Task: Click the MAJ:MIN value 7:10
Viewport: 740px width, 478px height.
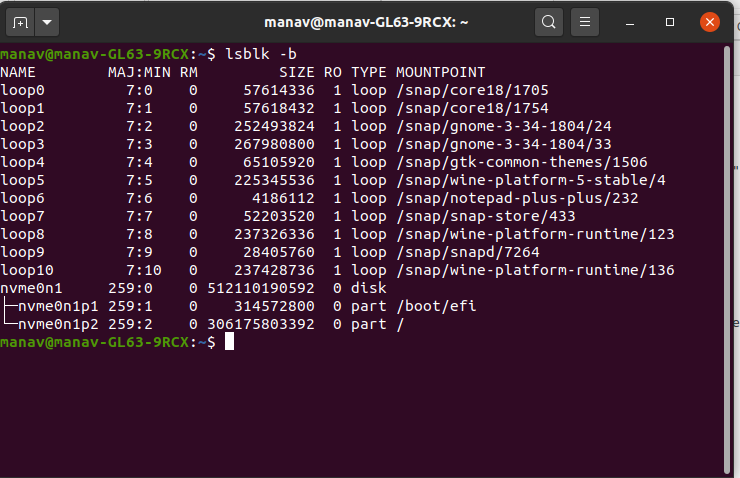Action: click(144, 270)
